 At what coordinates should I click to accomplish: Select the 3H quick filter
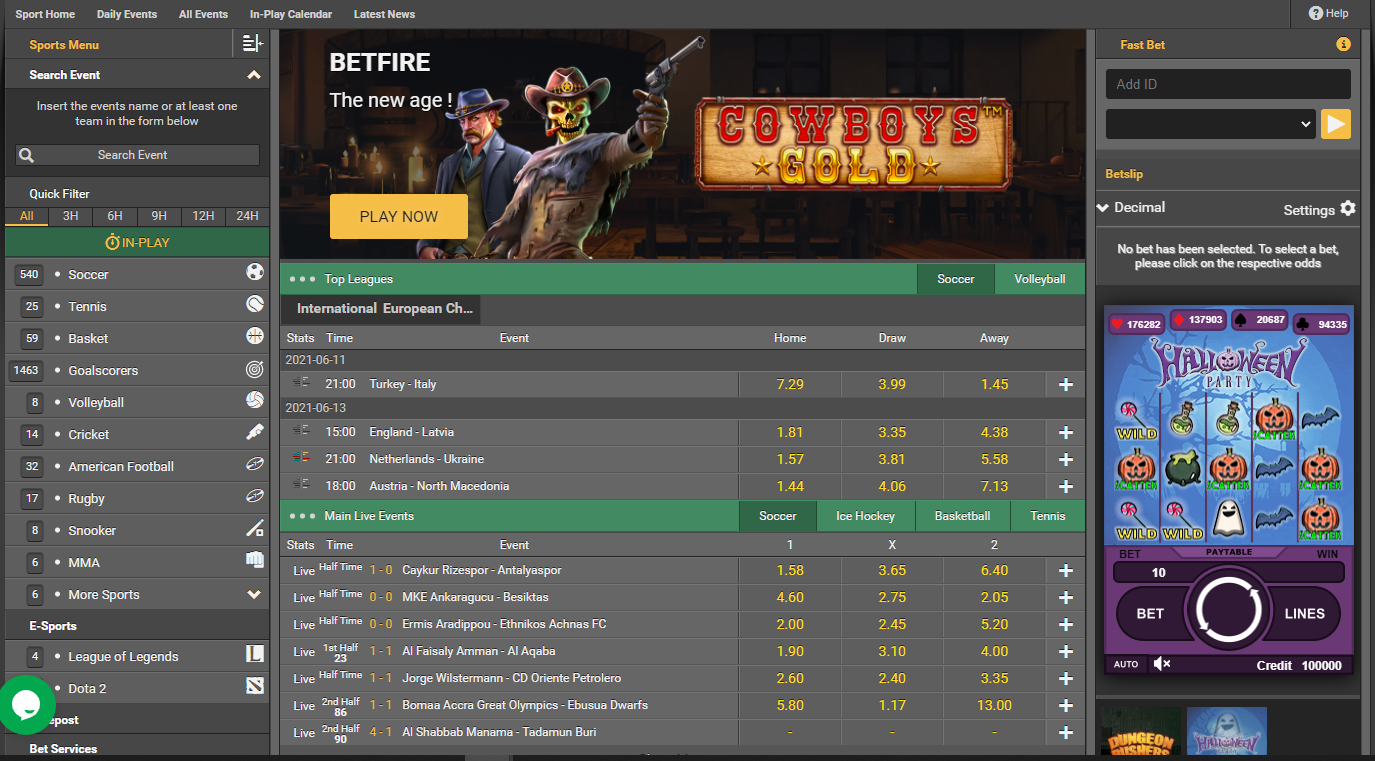click(x=70, y=216)
